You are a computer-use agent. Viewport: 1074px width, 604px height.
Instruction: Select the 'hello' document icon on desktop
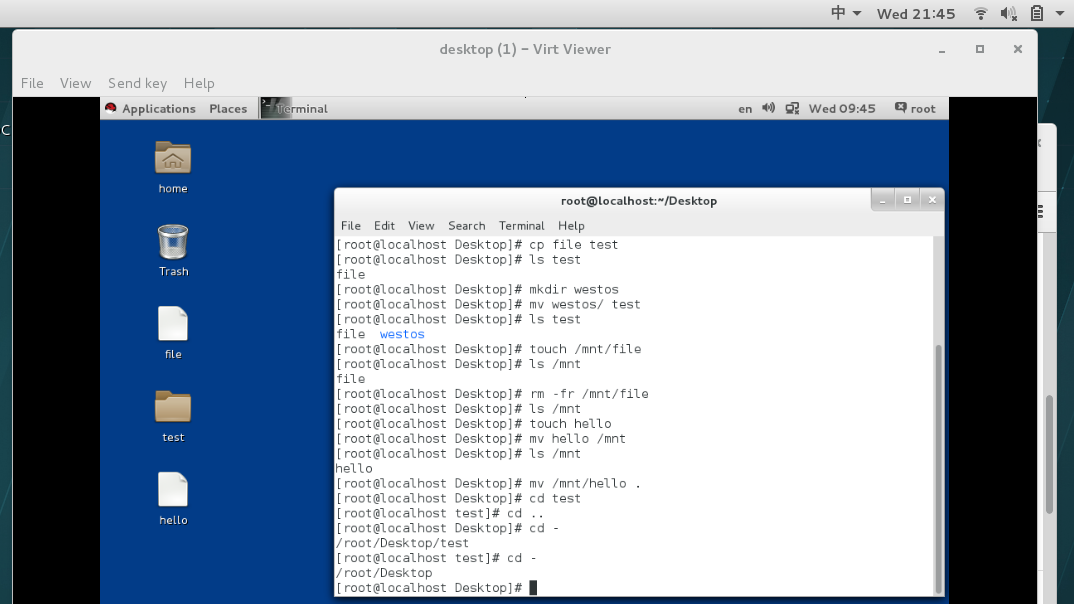coord(173,490)
